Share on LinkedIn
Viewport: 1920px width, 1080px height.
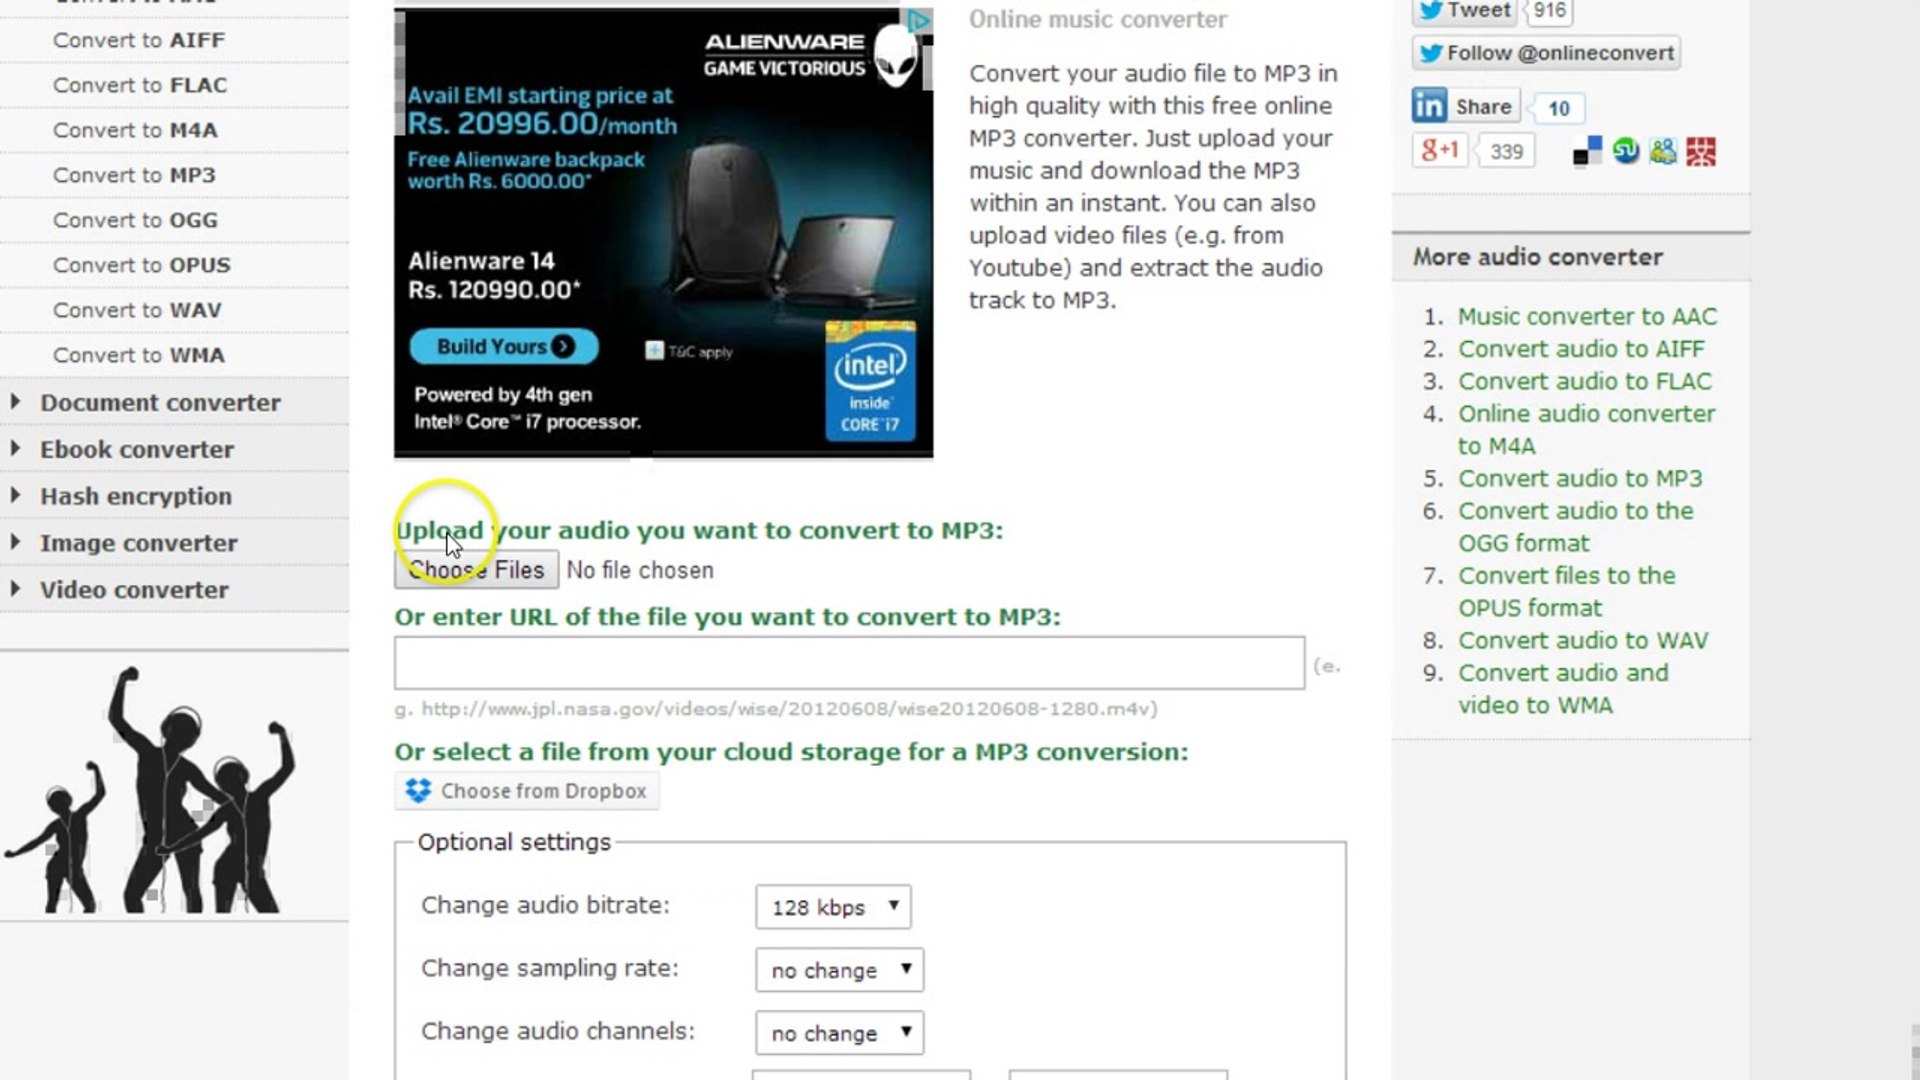[1465, 105]
